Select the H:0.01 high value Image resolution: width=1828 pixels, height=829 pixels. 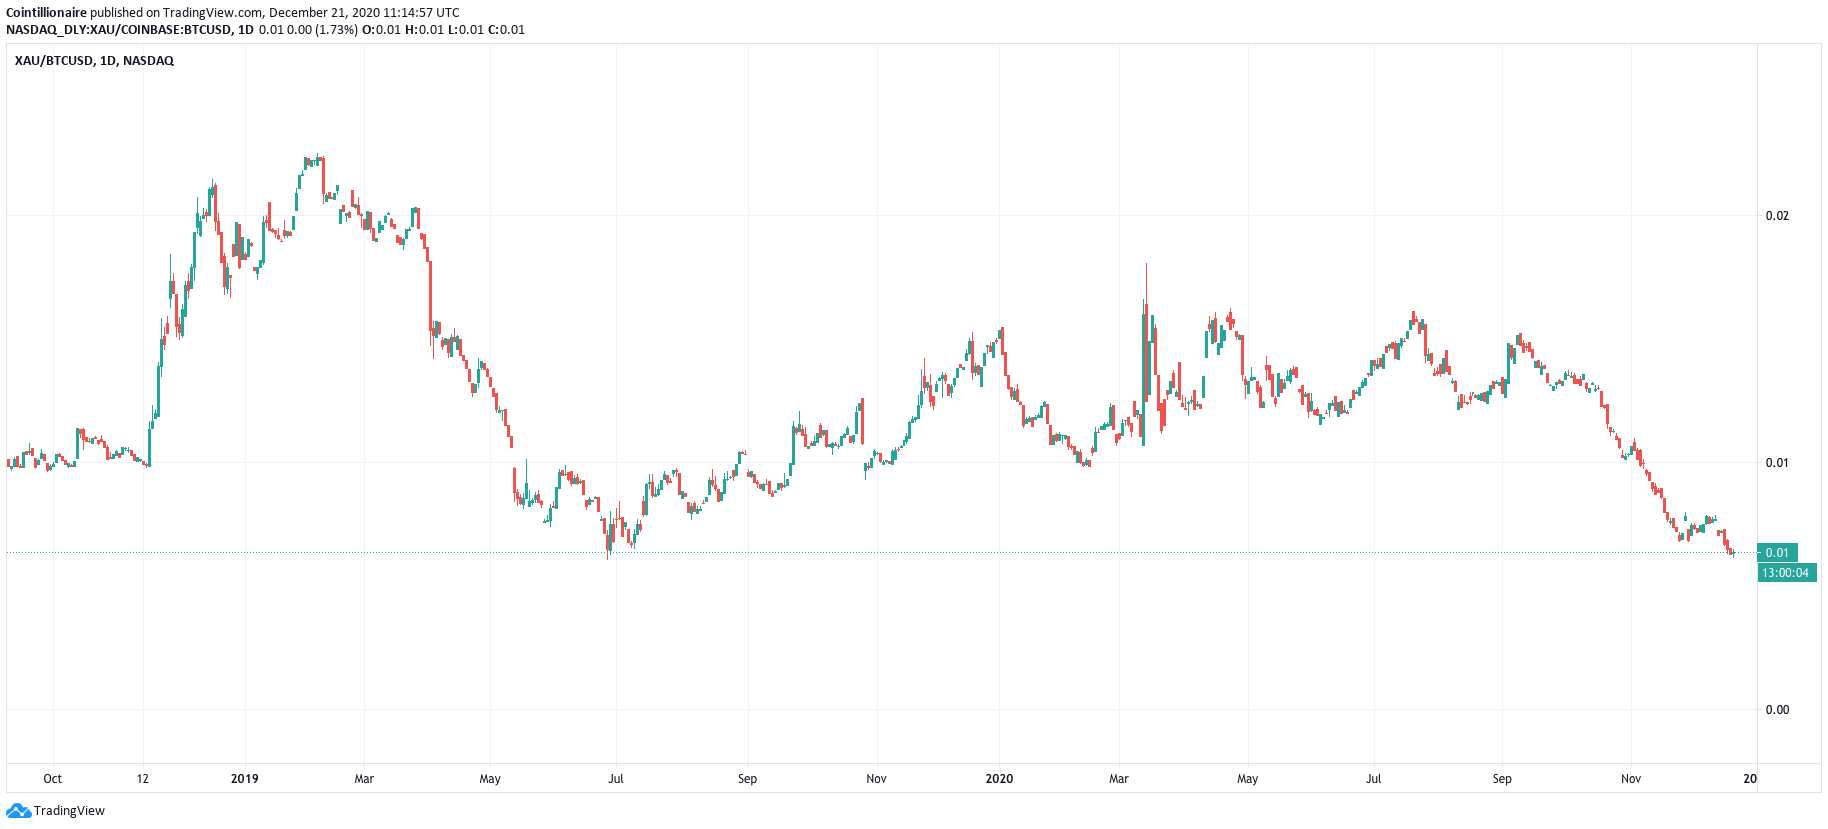(424, 30)
